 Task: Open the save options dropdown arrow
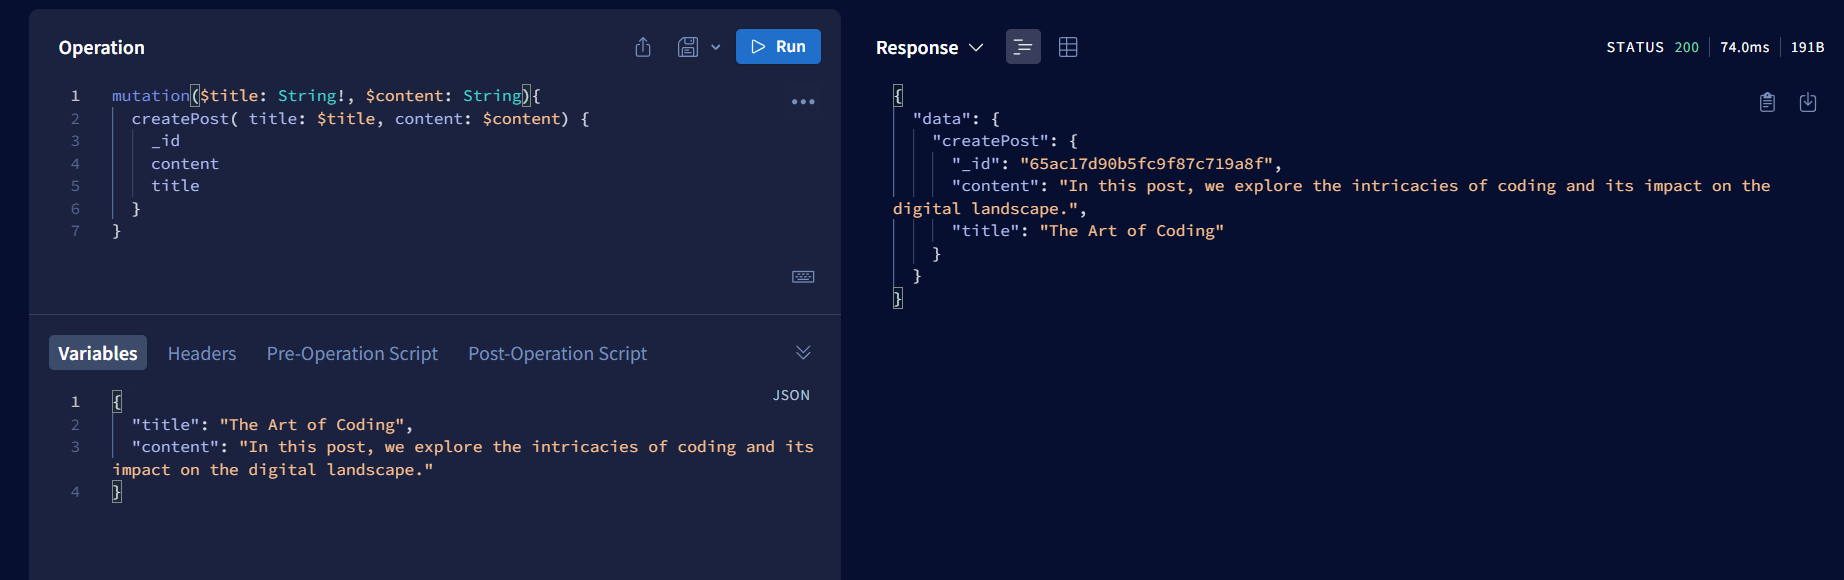click(716, 47)
